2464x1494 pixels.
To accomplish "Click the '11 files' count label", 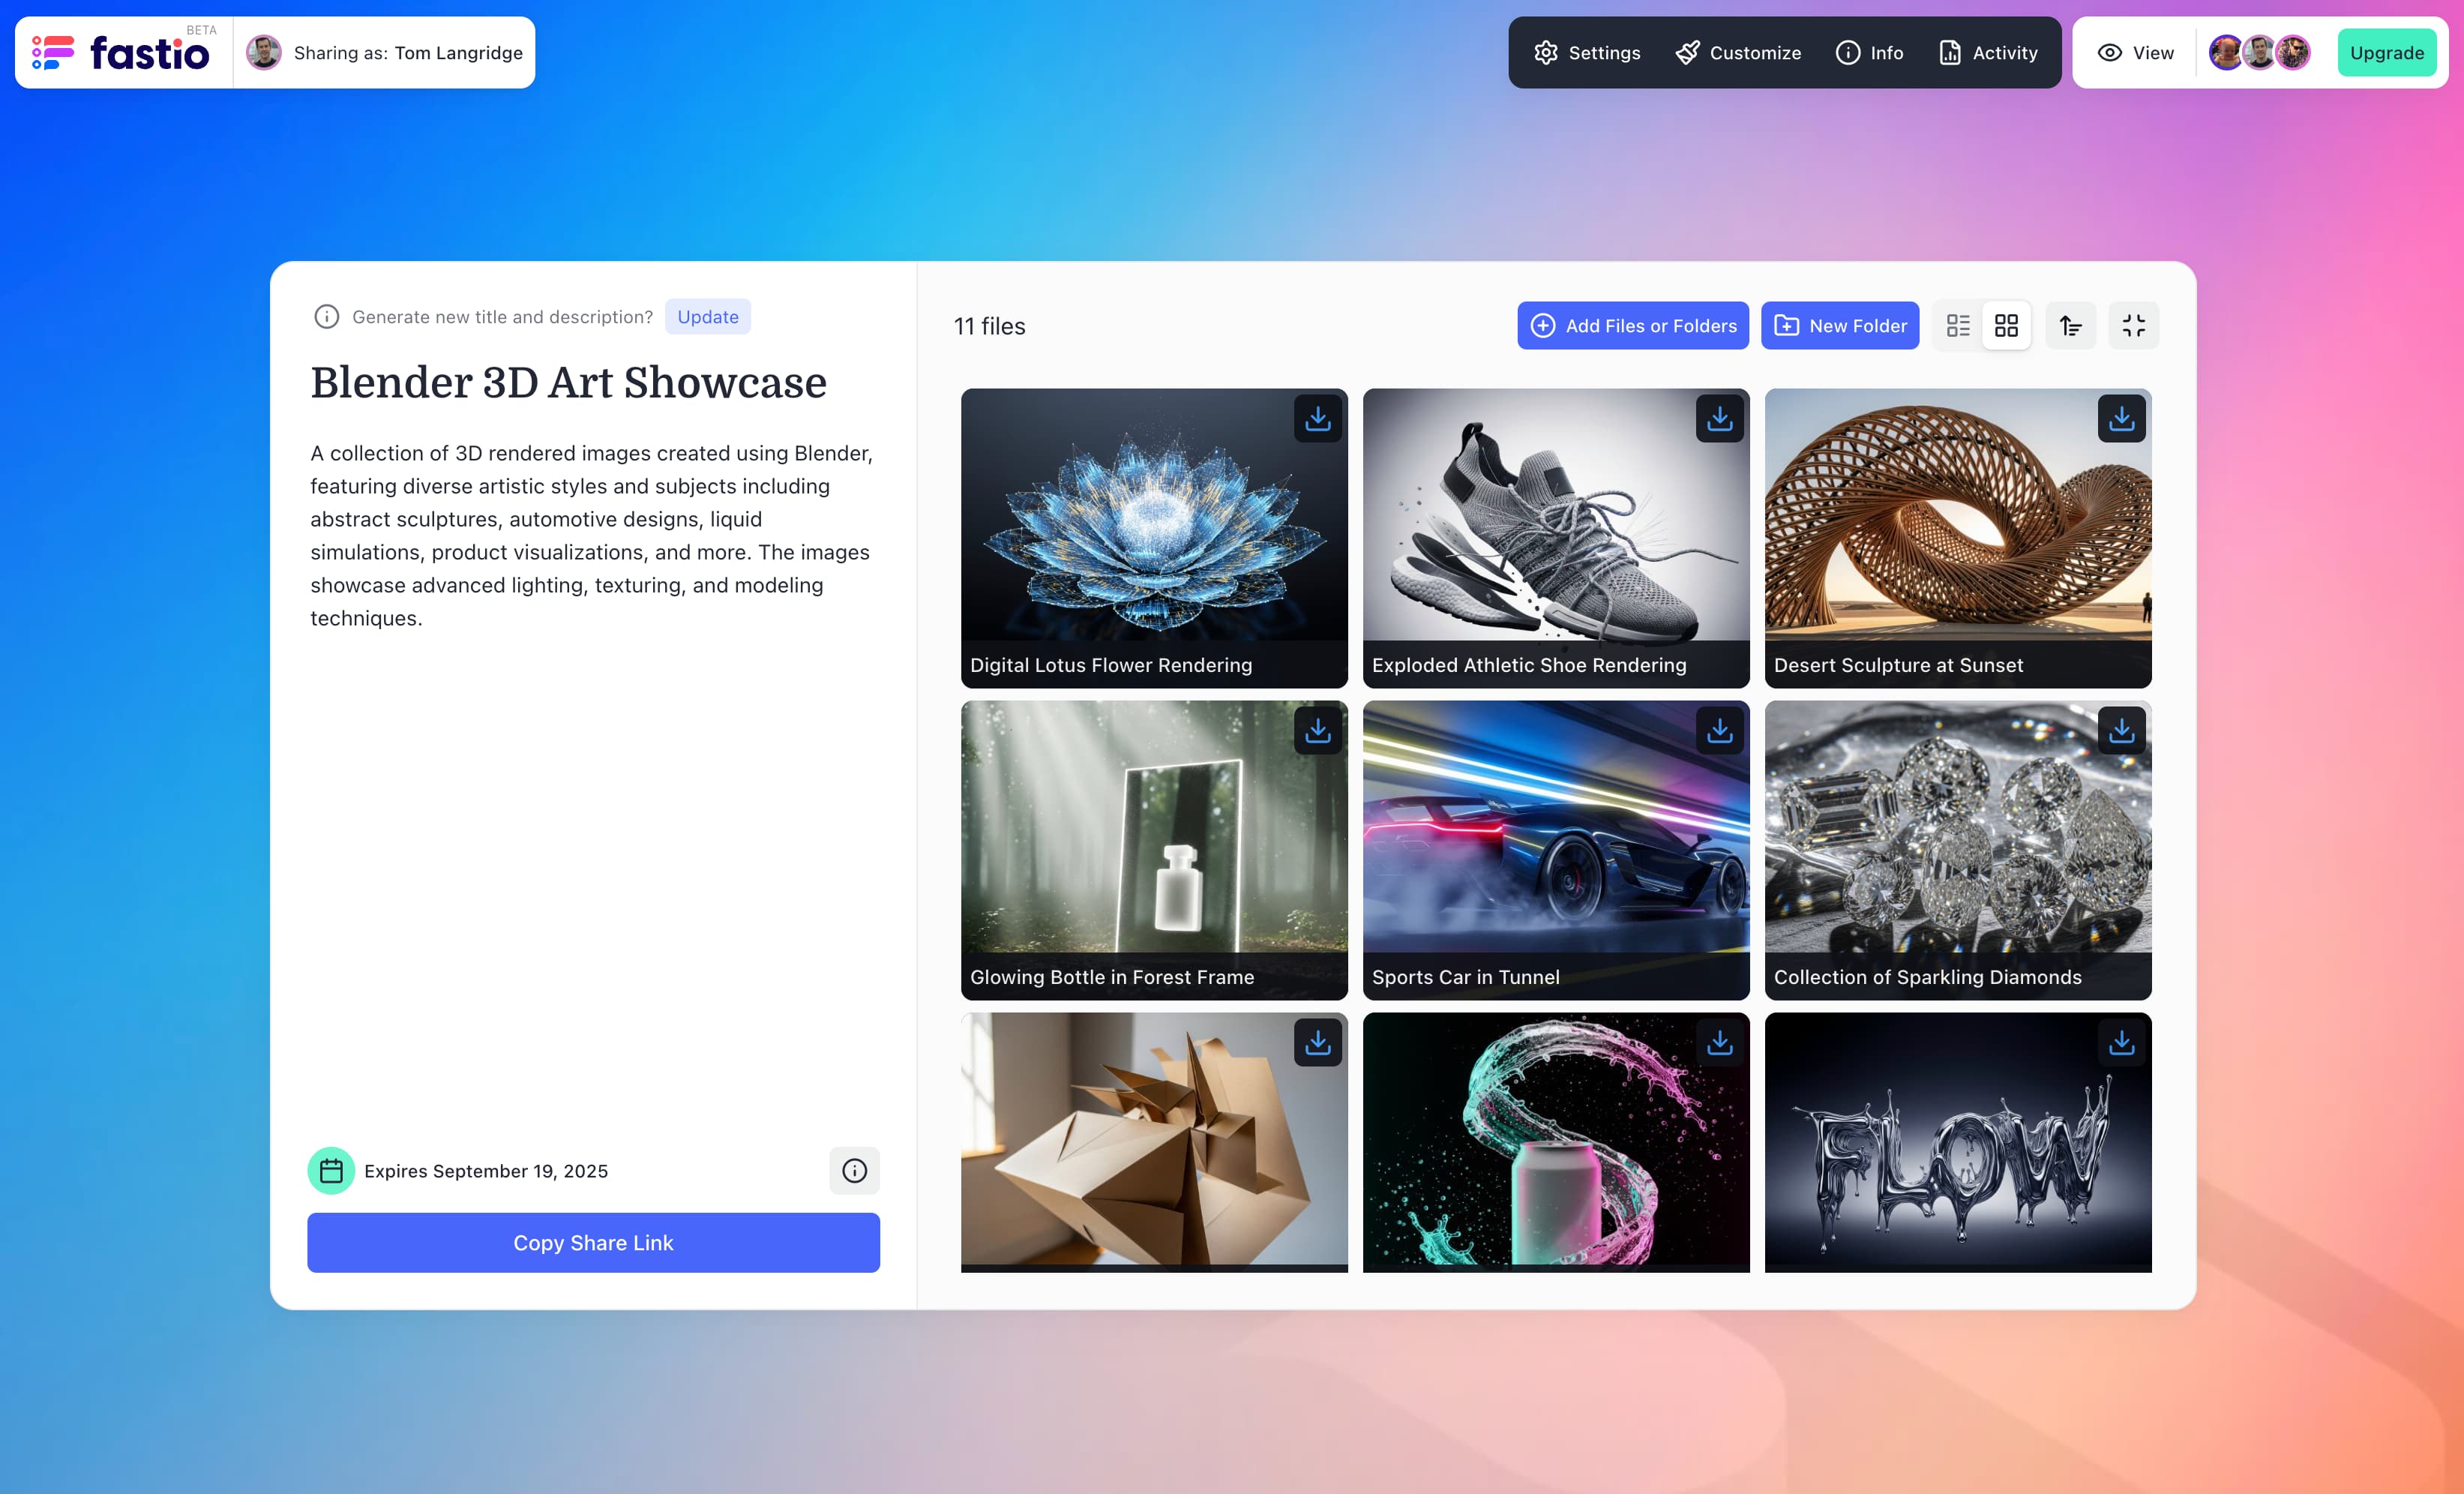I will coord(989,326).
